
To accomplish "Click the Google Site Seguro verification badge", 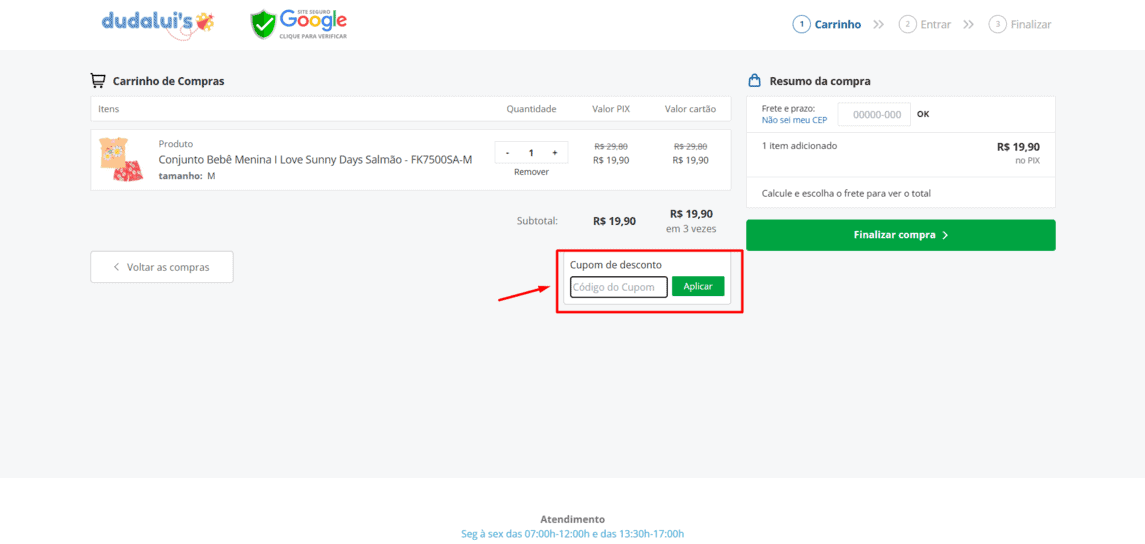I will 299,25.
